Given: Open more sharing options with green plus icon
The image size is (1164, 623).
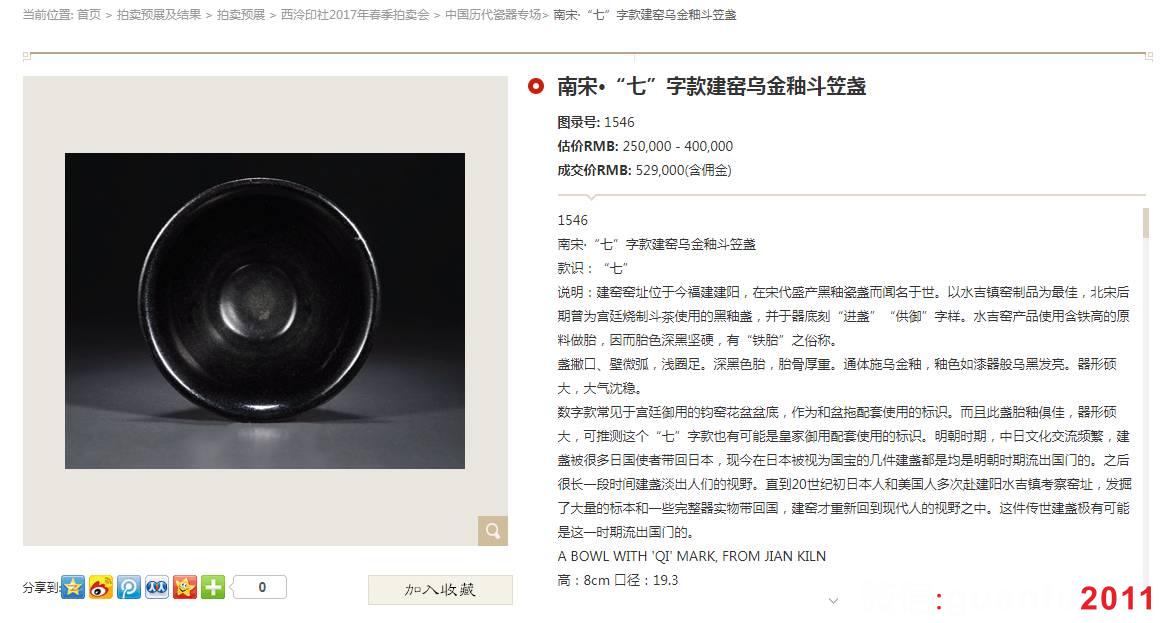Looking at the screenshot, I should [212, 588].
